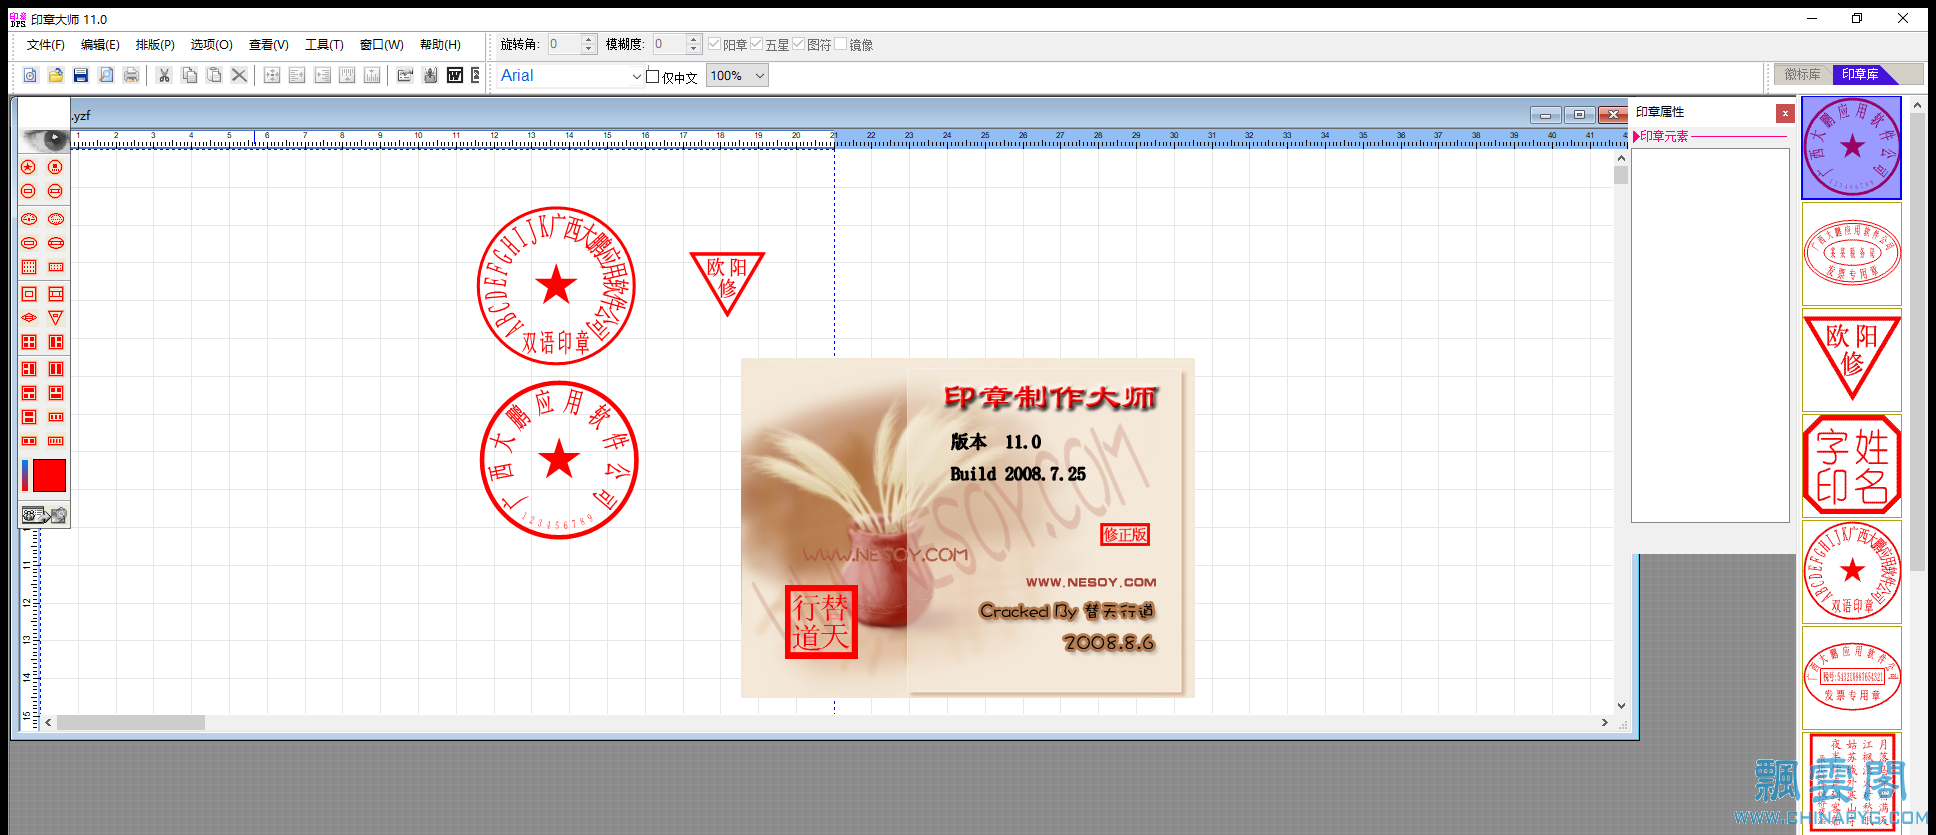Toggle the 图符 checkbox

[798, 44]
